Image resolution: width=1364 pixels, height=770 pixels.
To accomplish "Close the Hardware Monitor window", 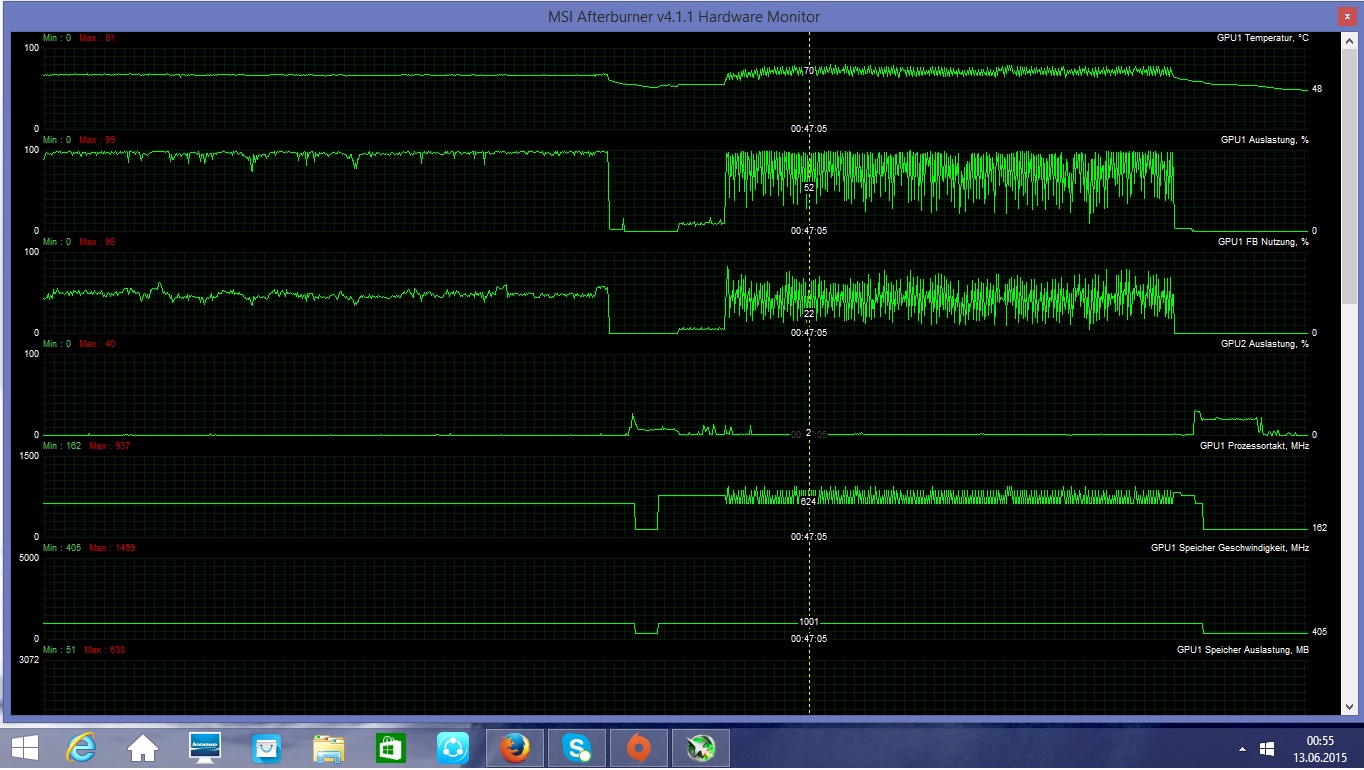I will coord(1347,16).
